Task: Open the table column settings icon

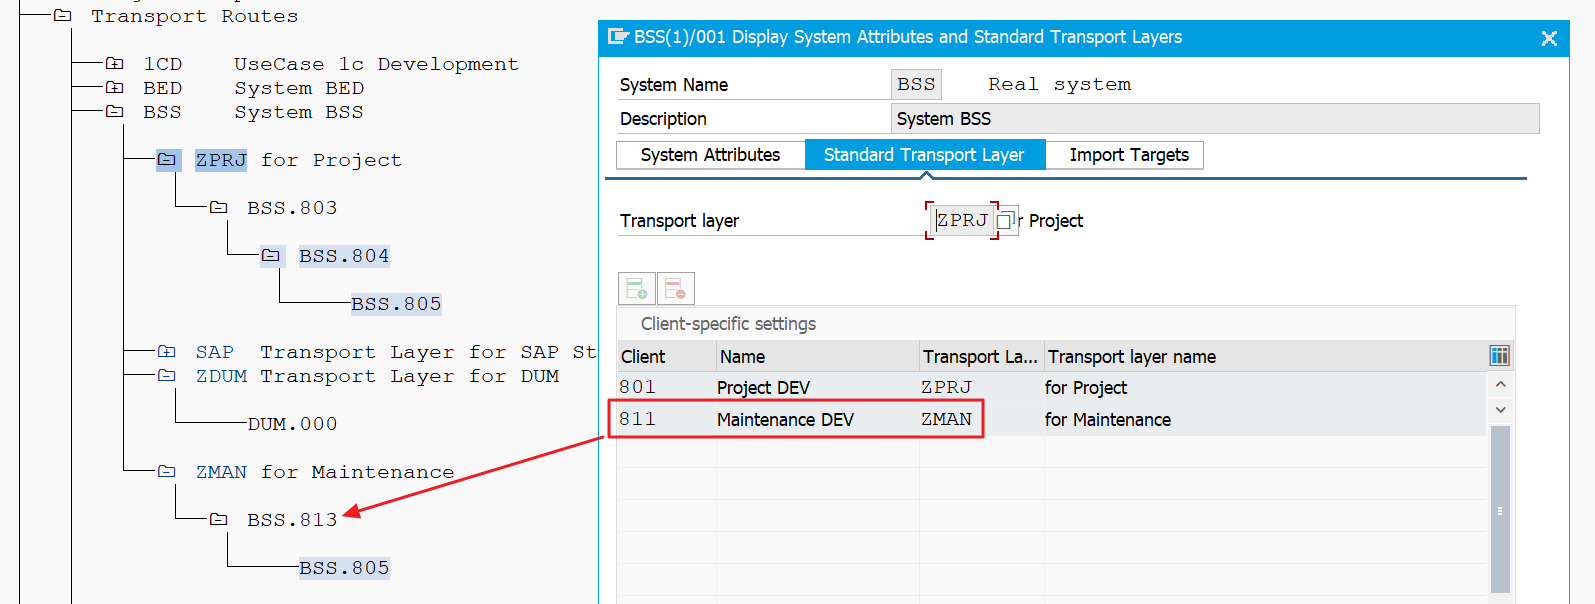Action: 1499,356
